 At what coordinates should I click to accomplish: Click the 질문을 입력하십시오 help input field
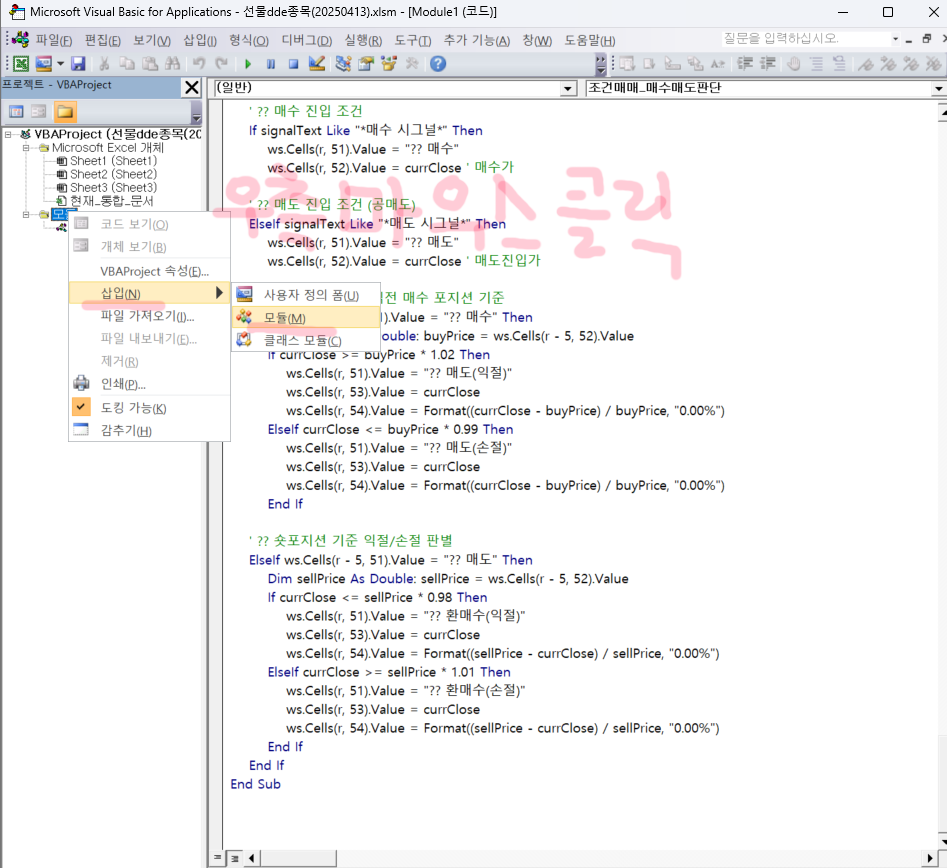tap(805, 39)
